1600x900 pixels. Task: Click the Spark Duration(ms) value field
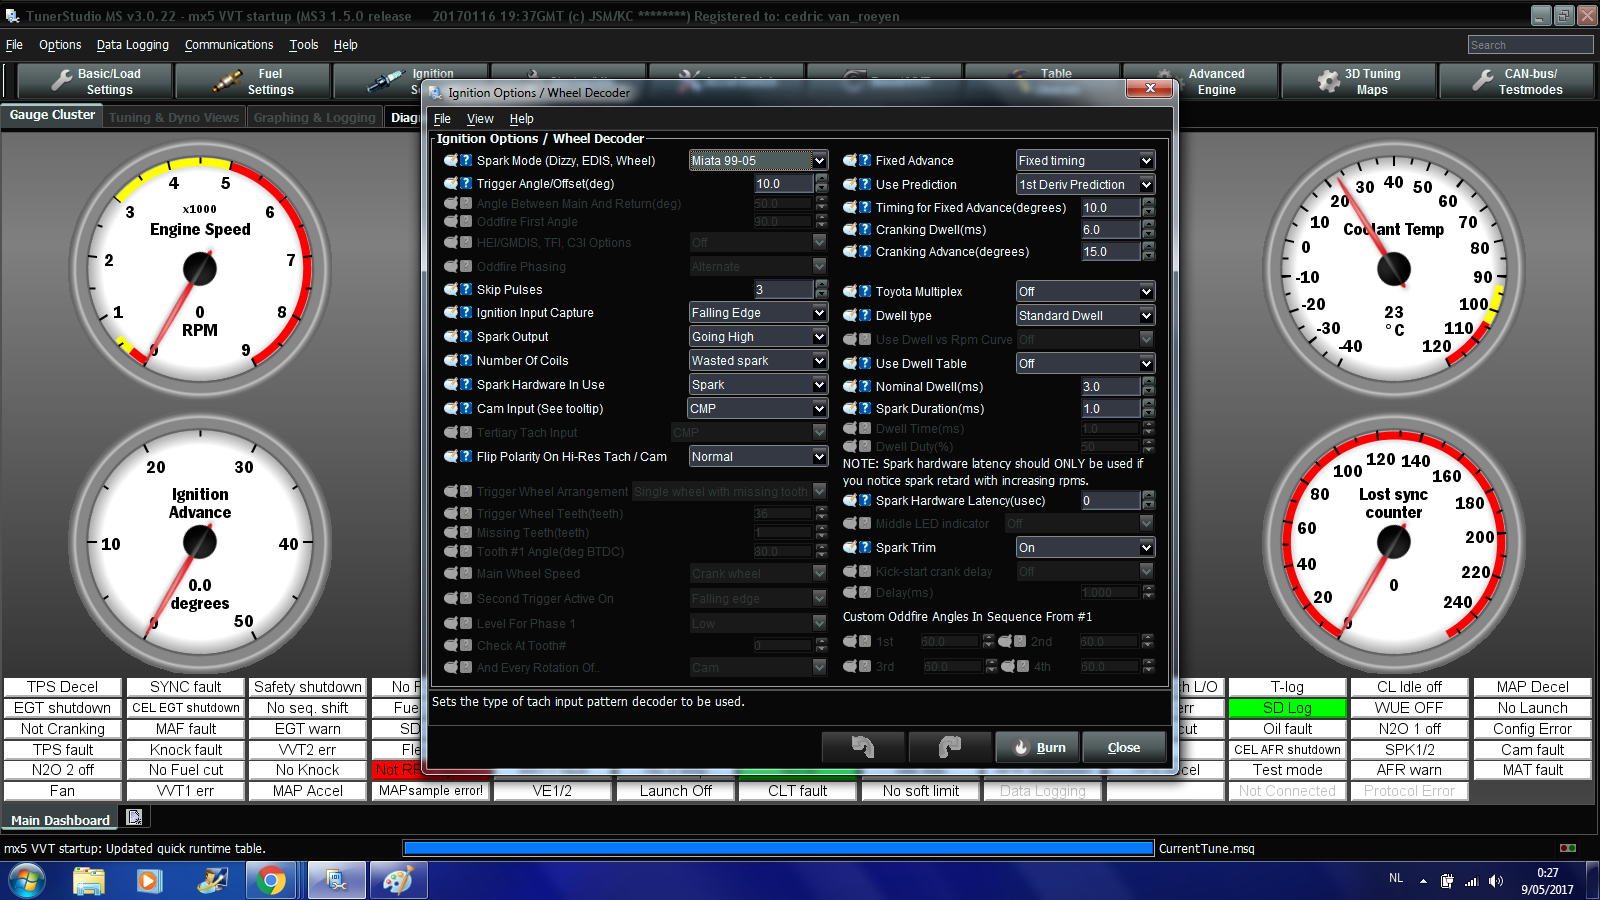(1110, 408)
